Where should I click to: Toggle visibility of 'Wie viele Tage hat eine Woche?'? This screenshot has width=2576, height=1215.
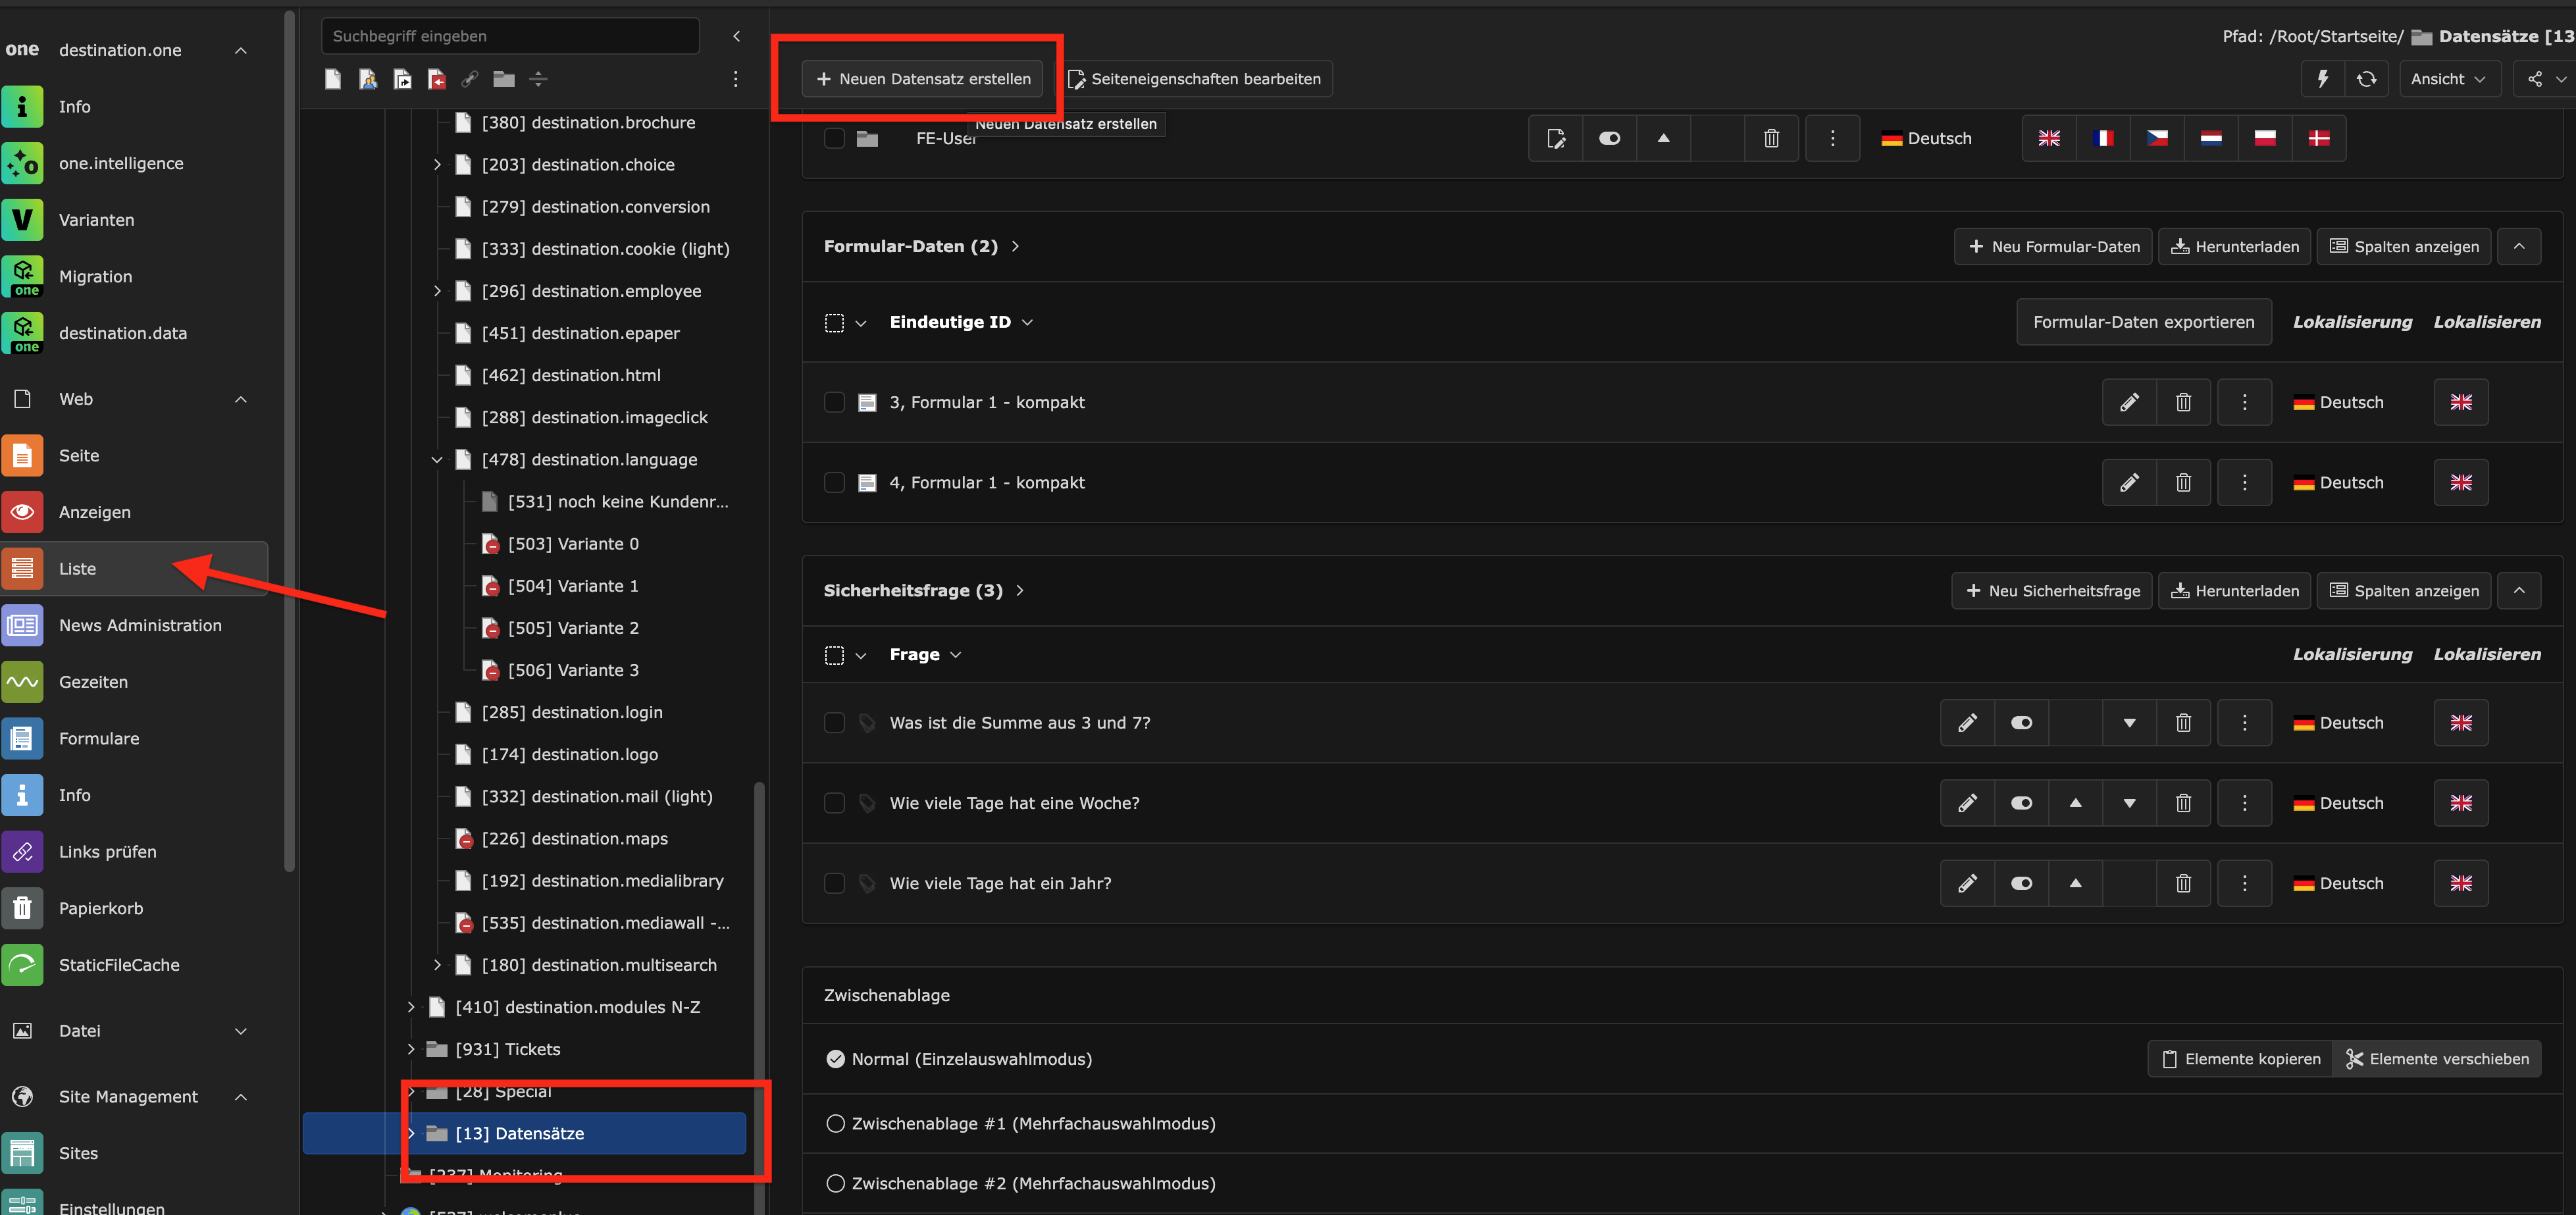[x=2021, y=803]
